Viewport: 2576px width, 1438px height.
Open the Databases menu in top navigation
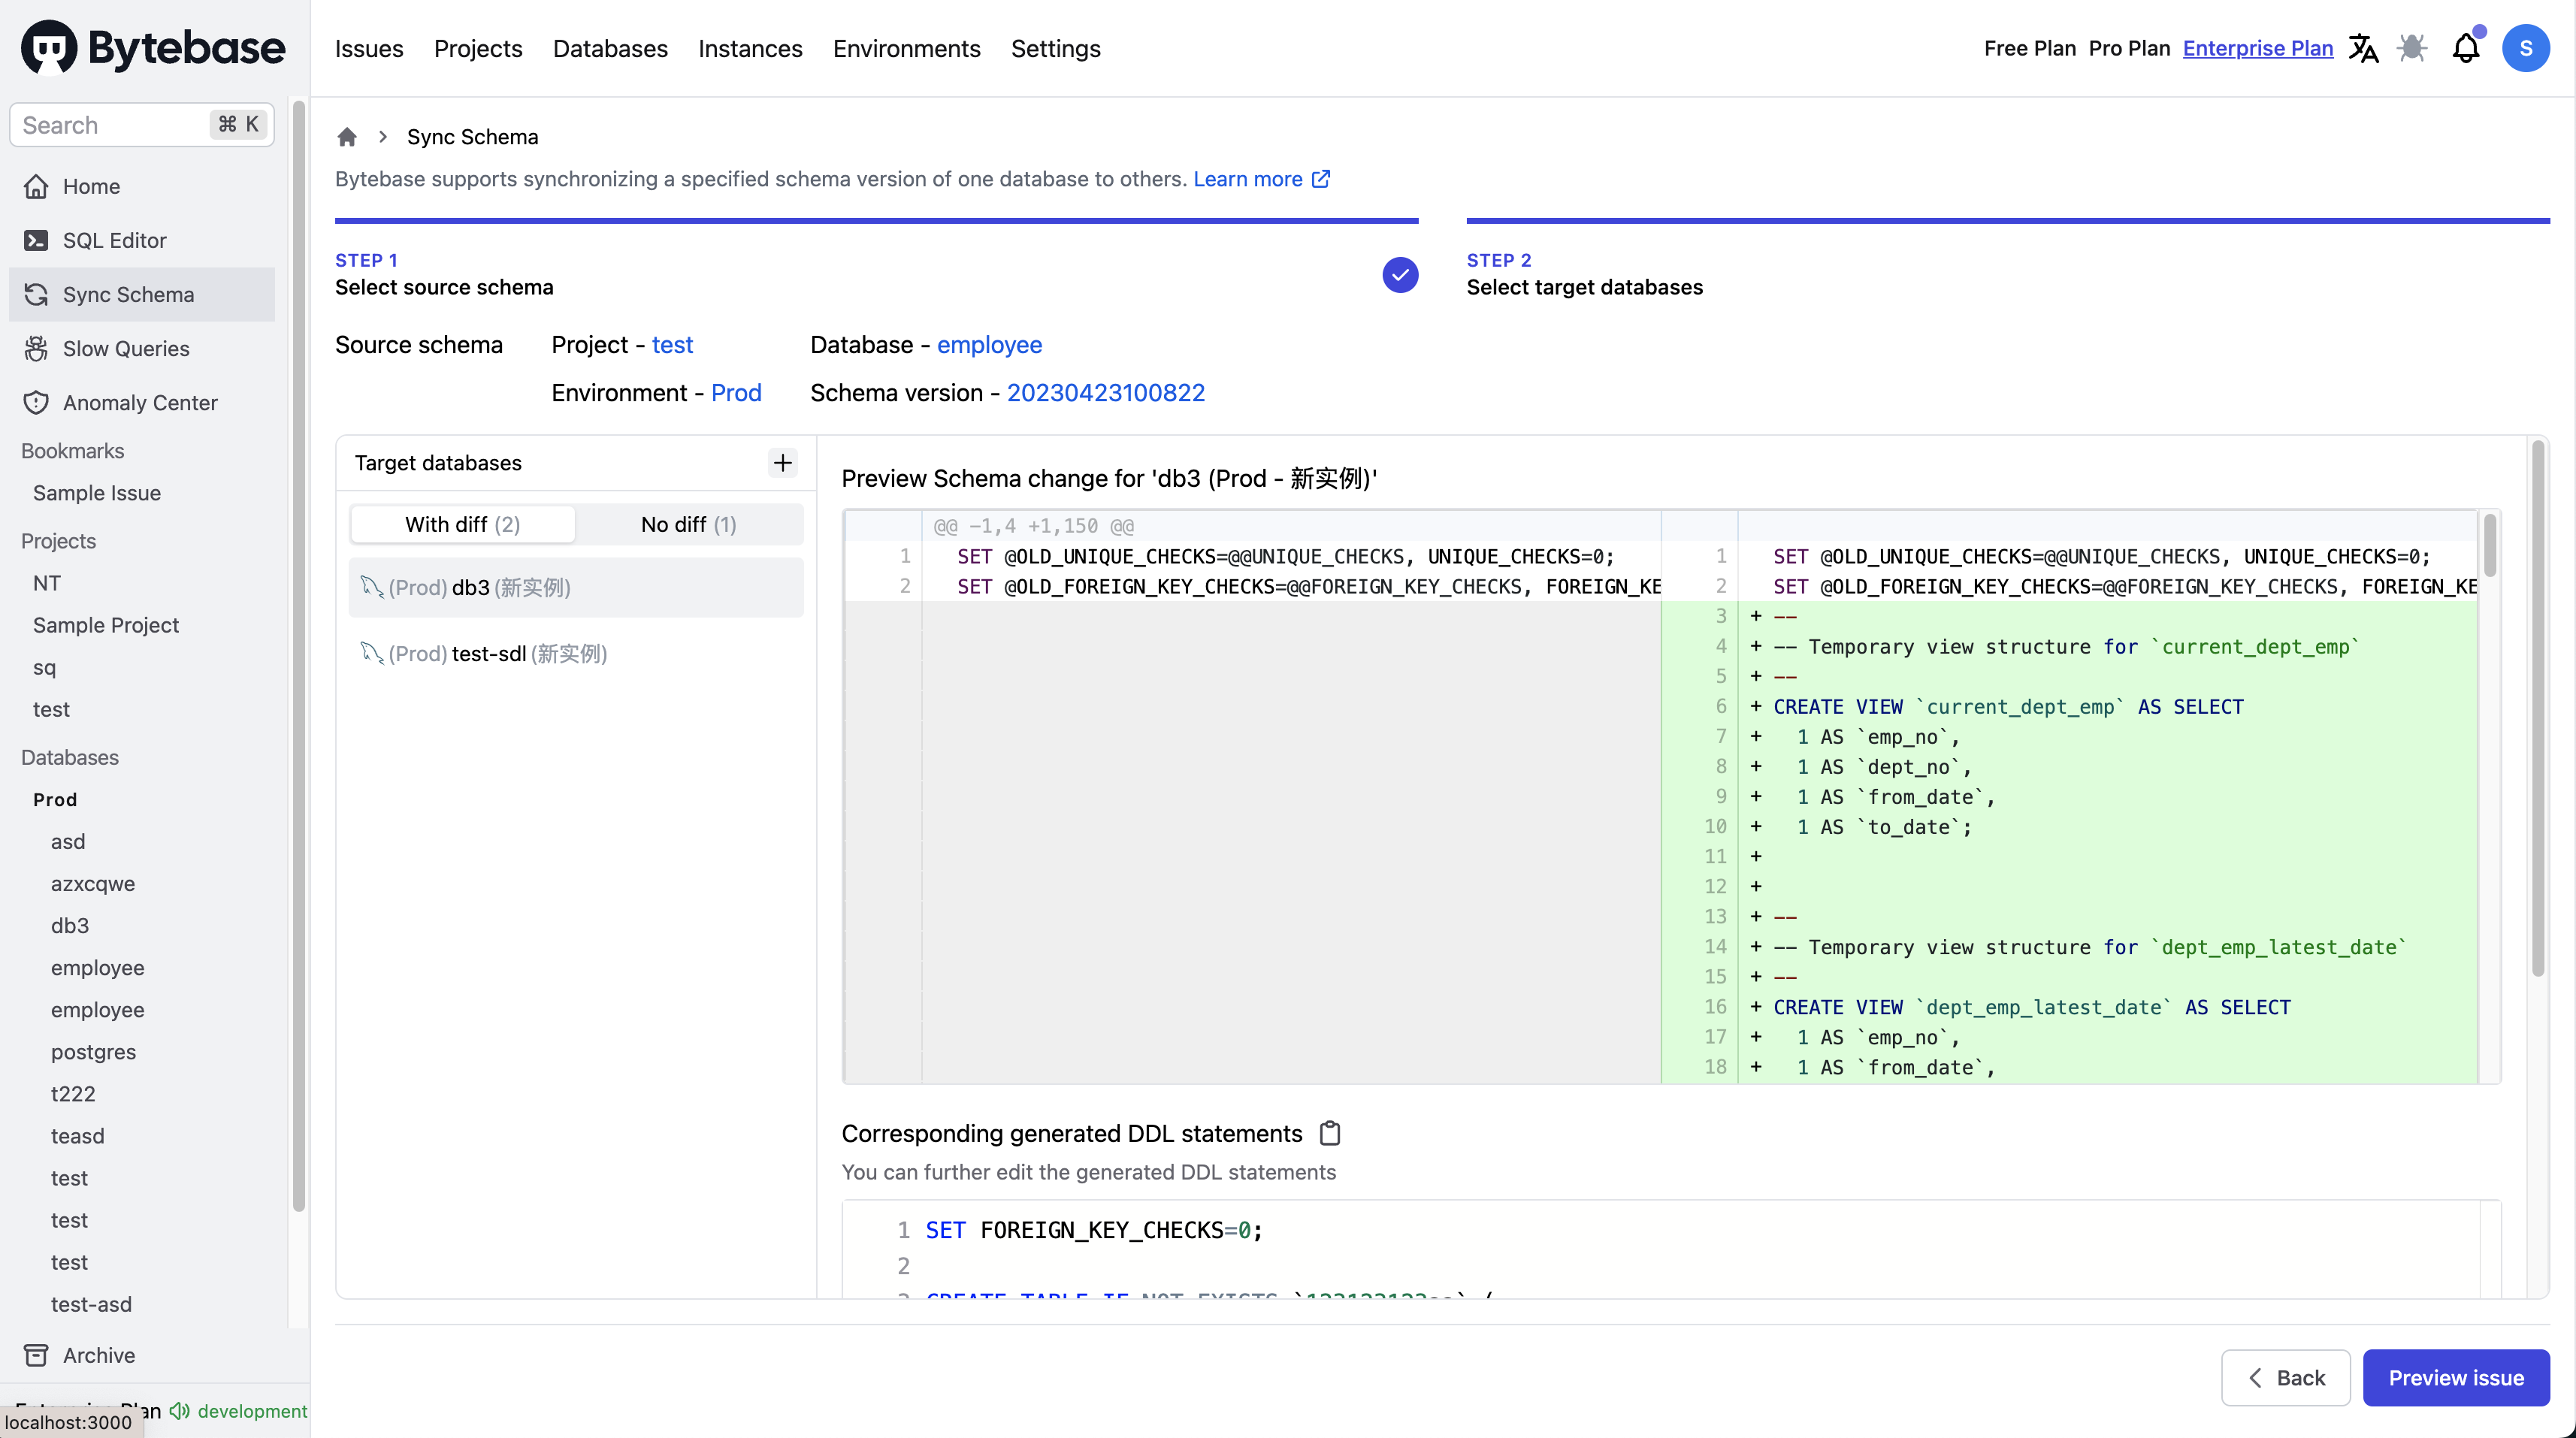pyautogui.click(x=610, y=48)
